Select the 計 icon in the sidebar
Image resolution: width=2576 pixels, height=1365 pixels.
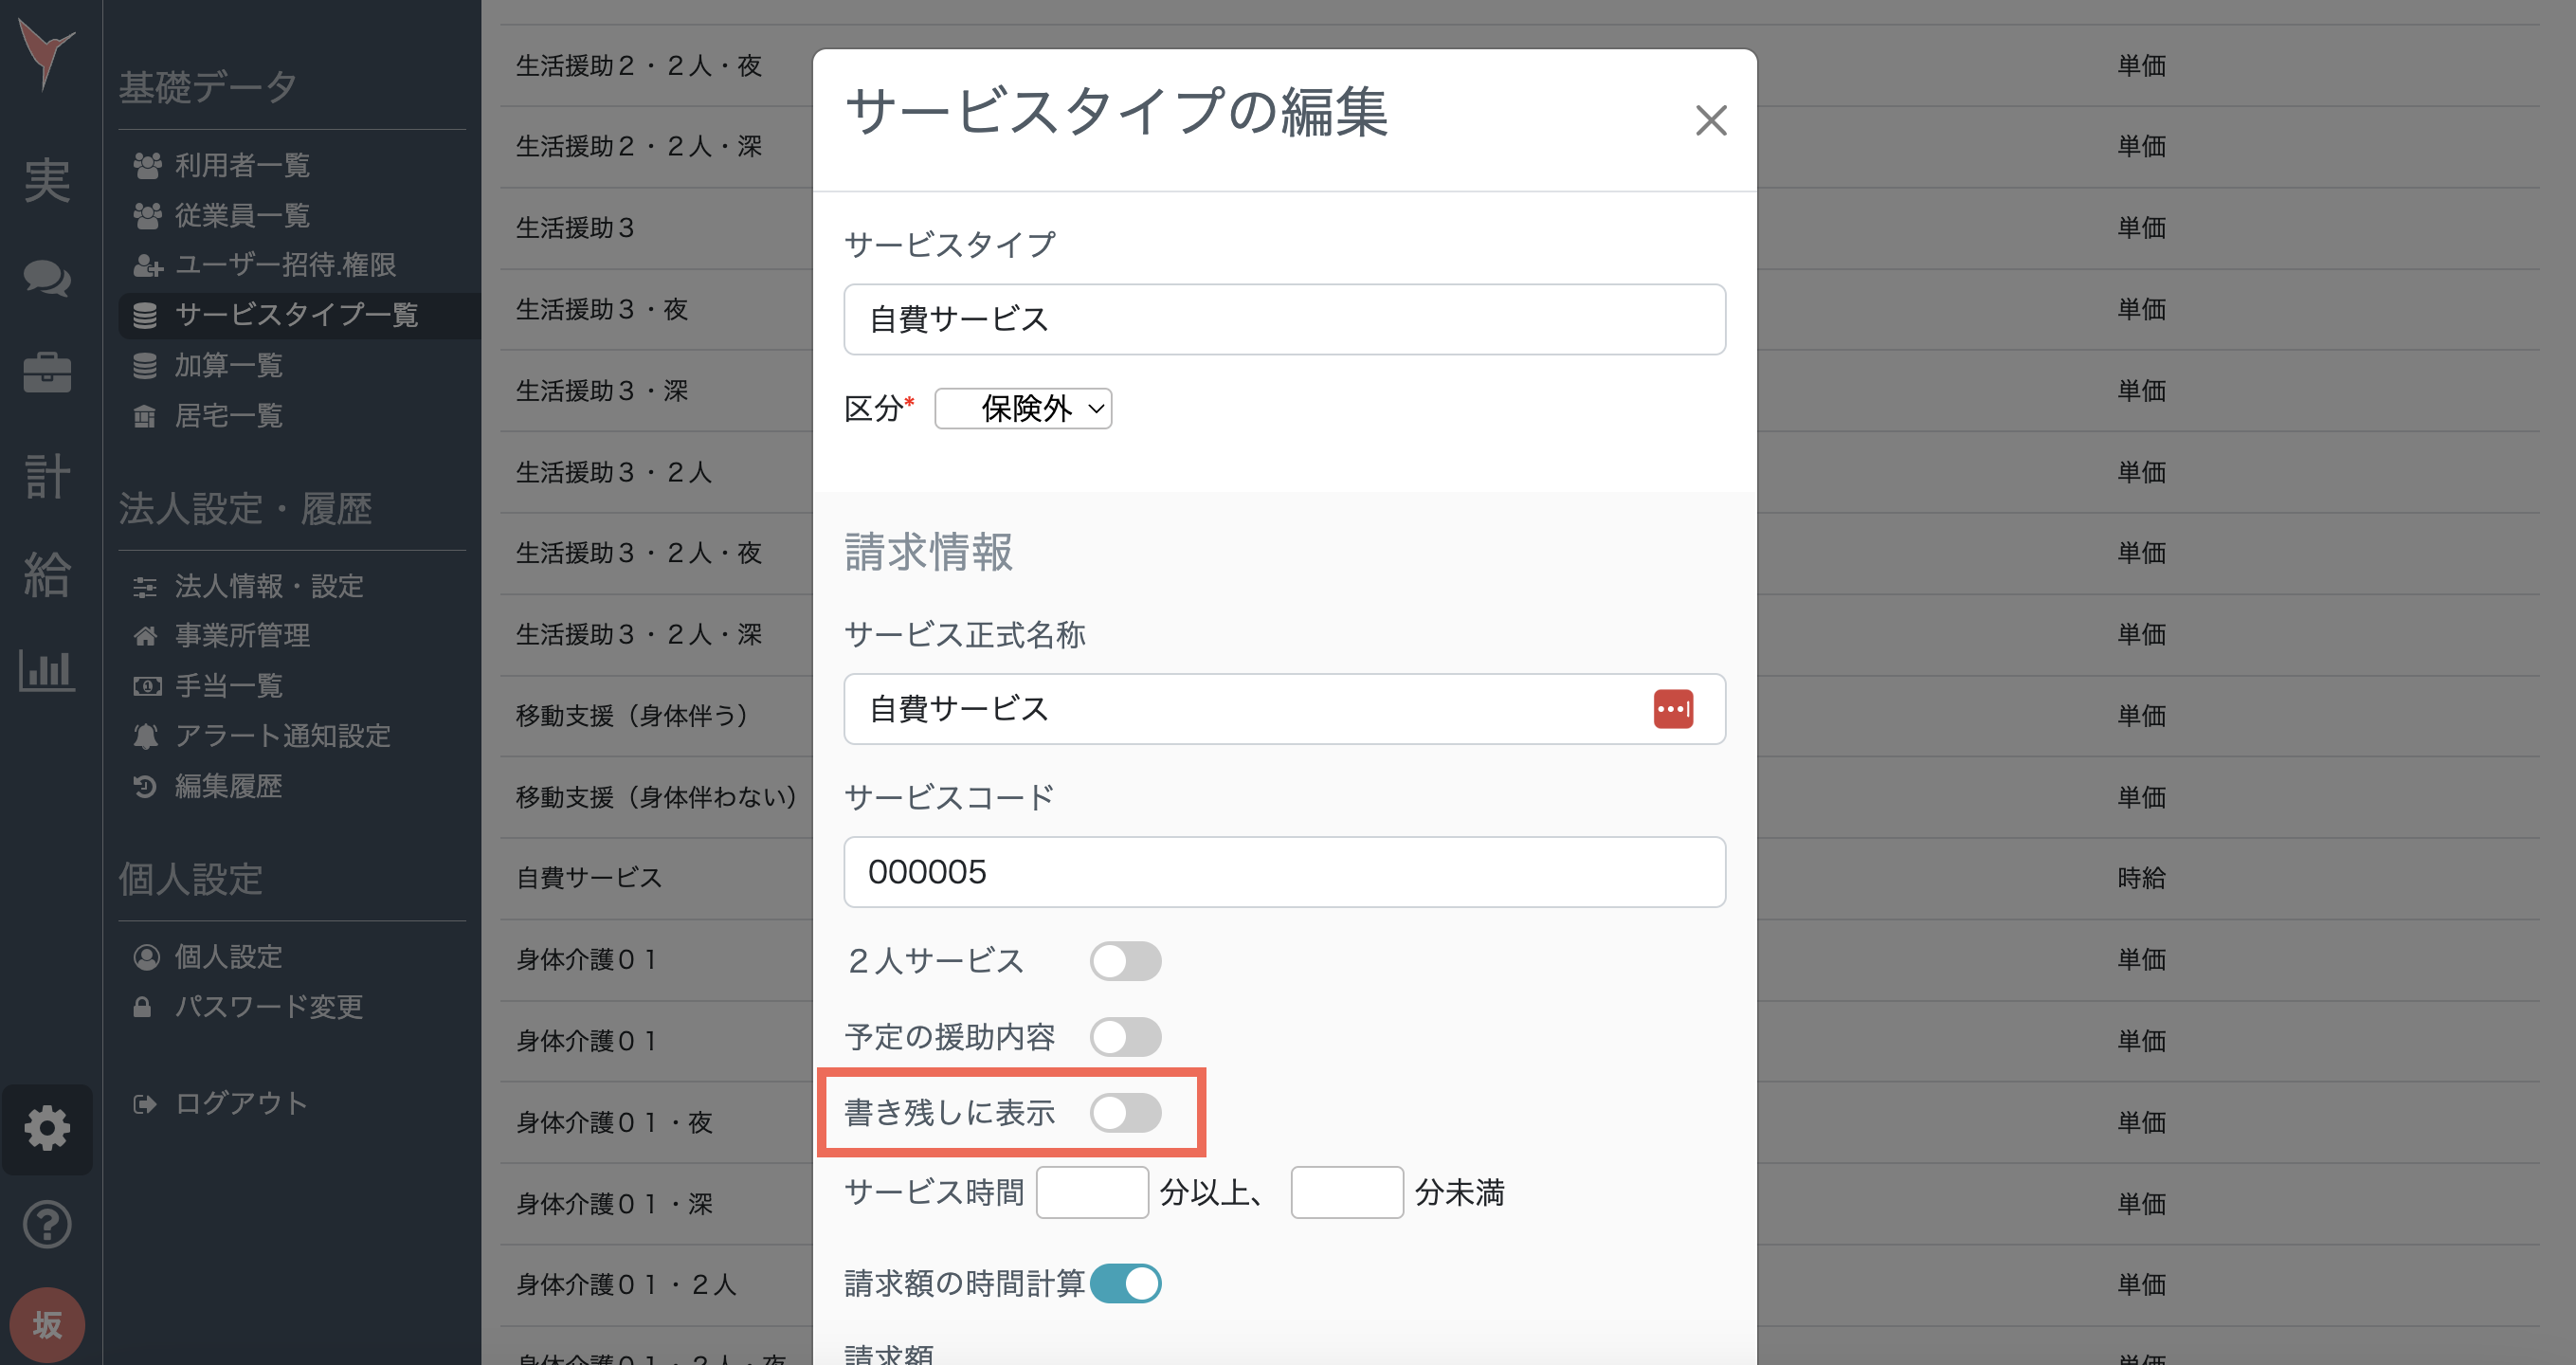47,475
